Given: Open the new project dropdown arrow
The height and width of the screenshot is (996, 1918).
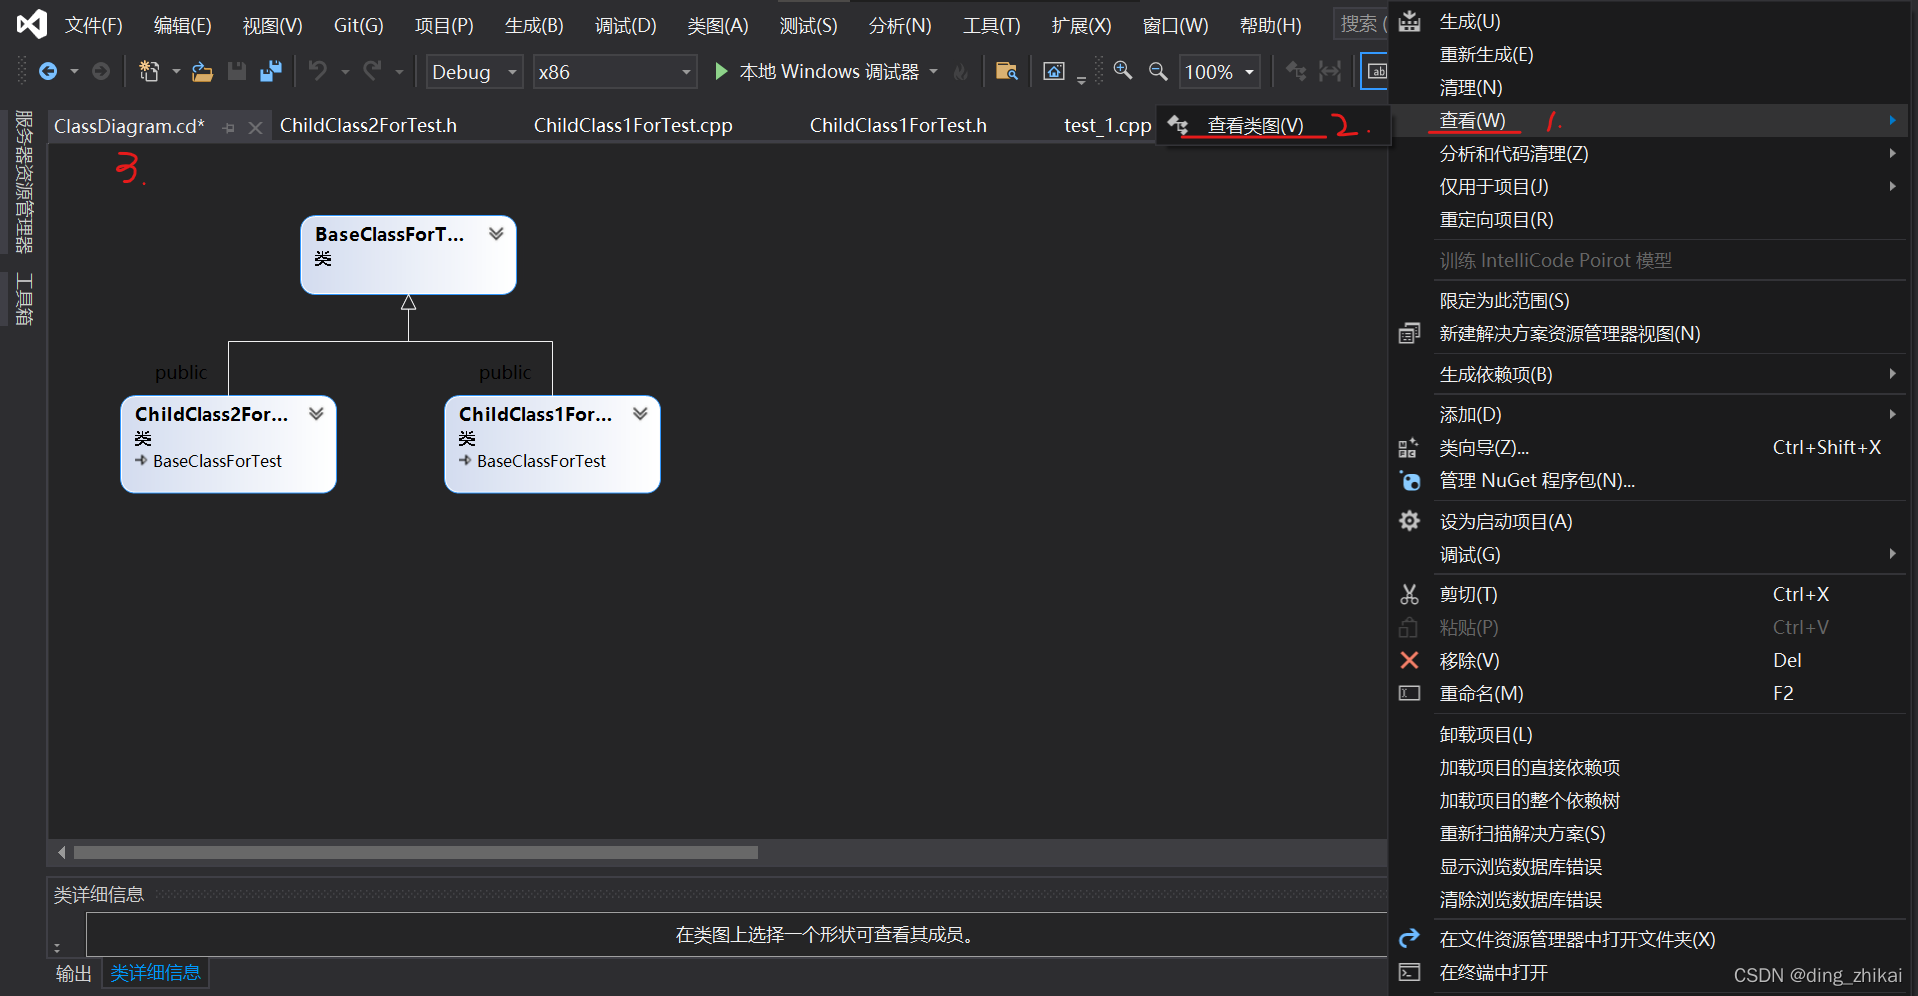Looking at the screenshot, I should (176, 71).
